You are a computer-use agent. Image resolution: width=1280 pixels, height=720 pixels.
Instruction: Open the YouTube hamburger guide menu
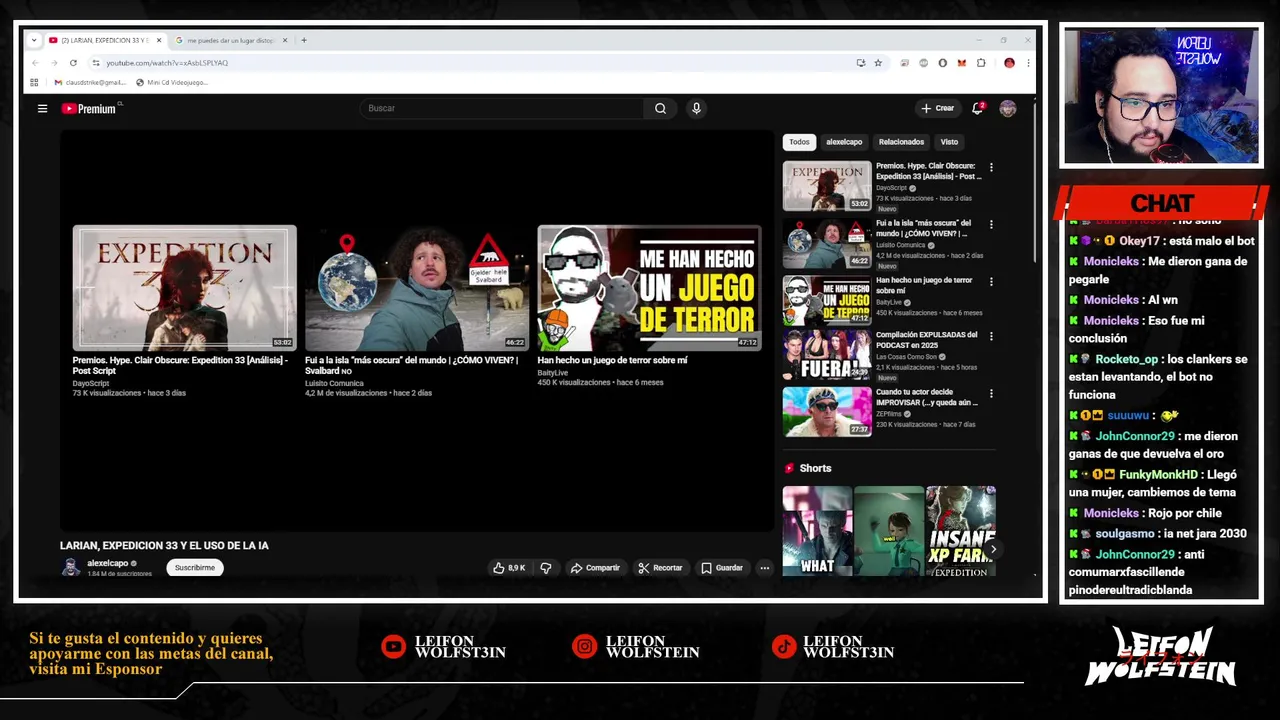coord(42,108)
